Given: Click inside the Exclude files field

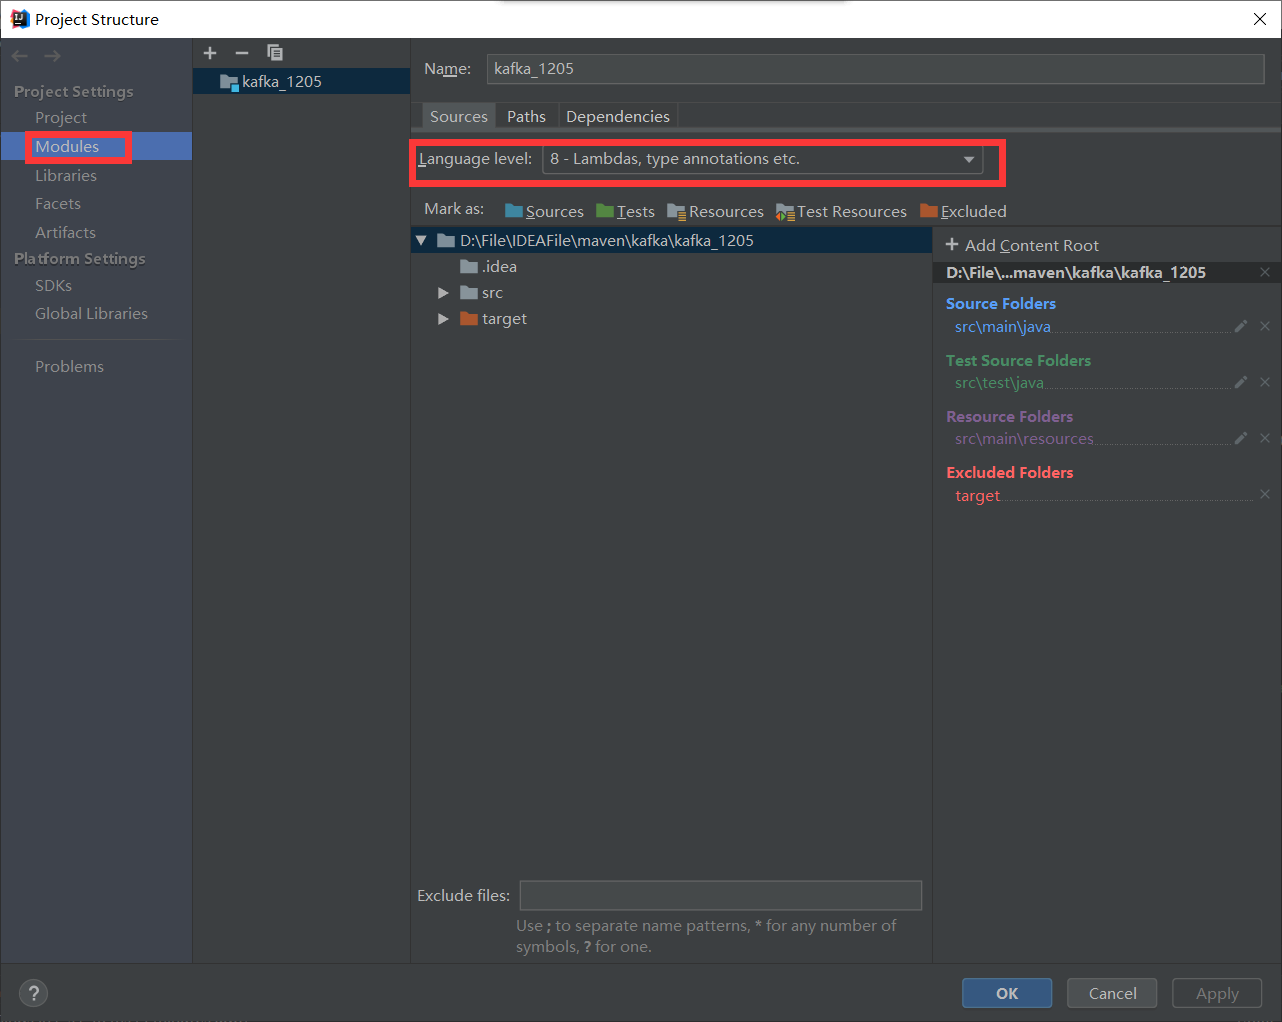Looking at the screenshot, I should [720, 895].
